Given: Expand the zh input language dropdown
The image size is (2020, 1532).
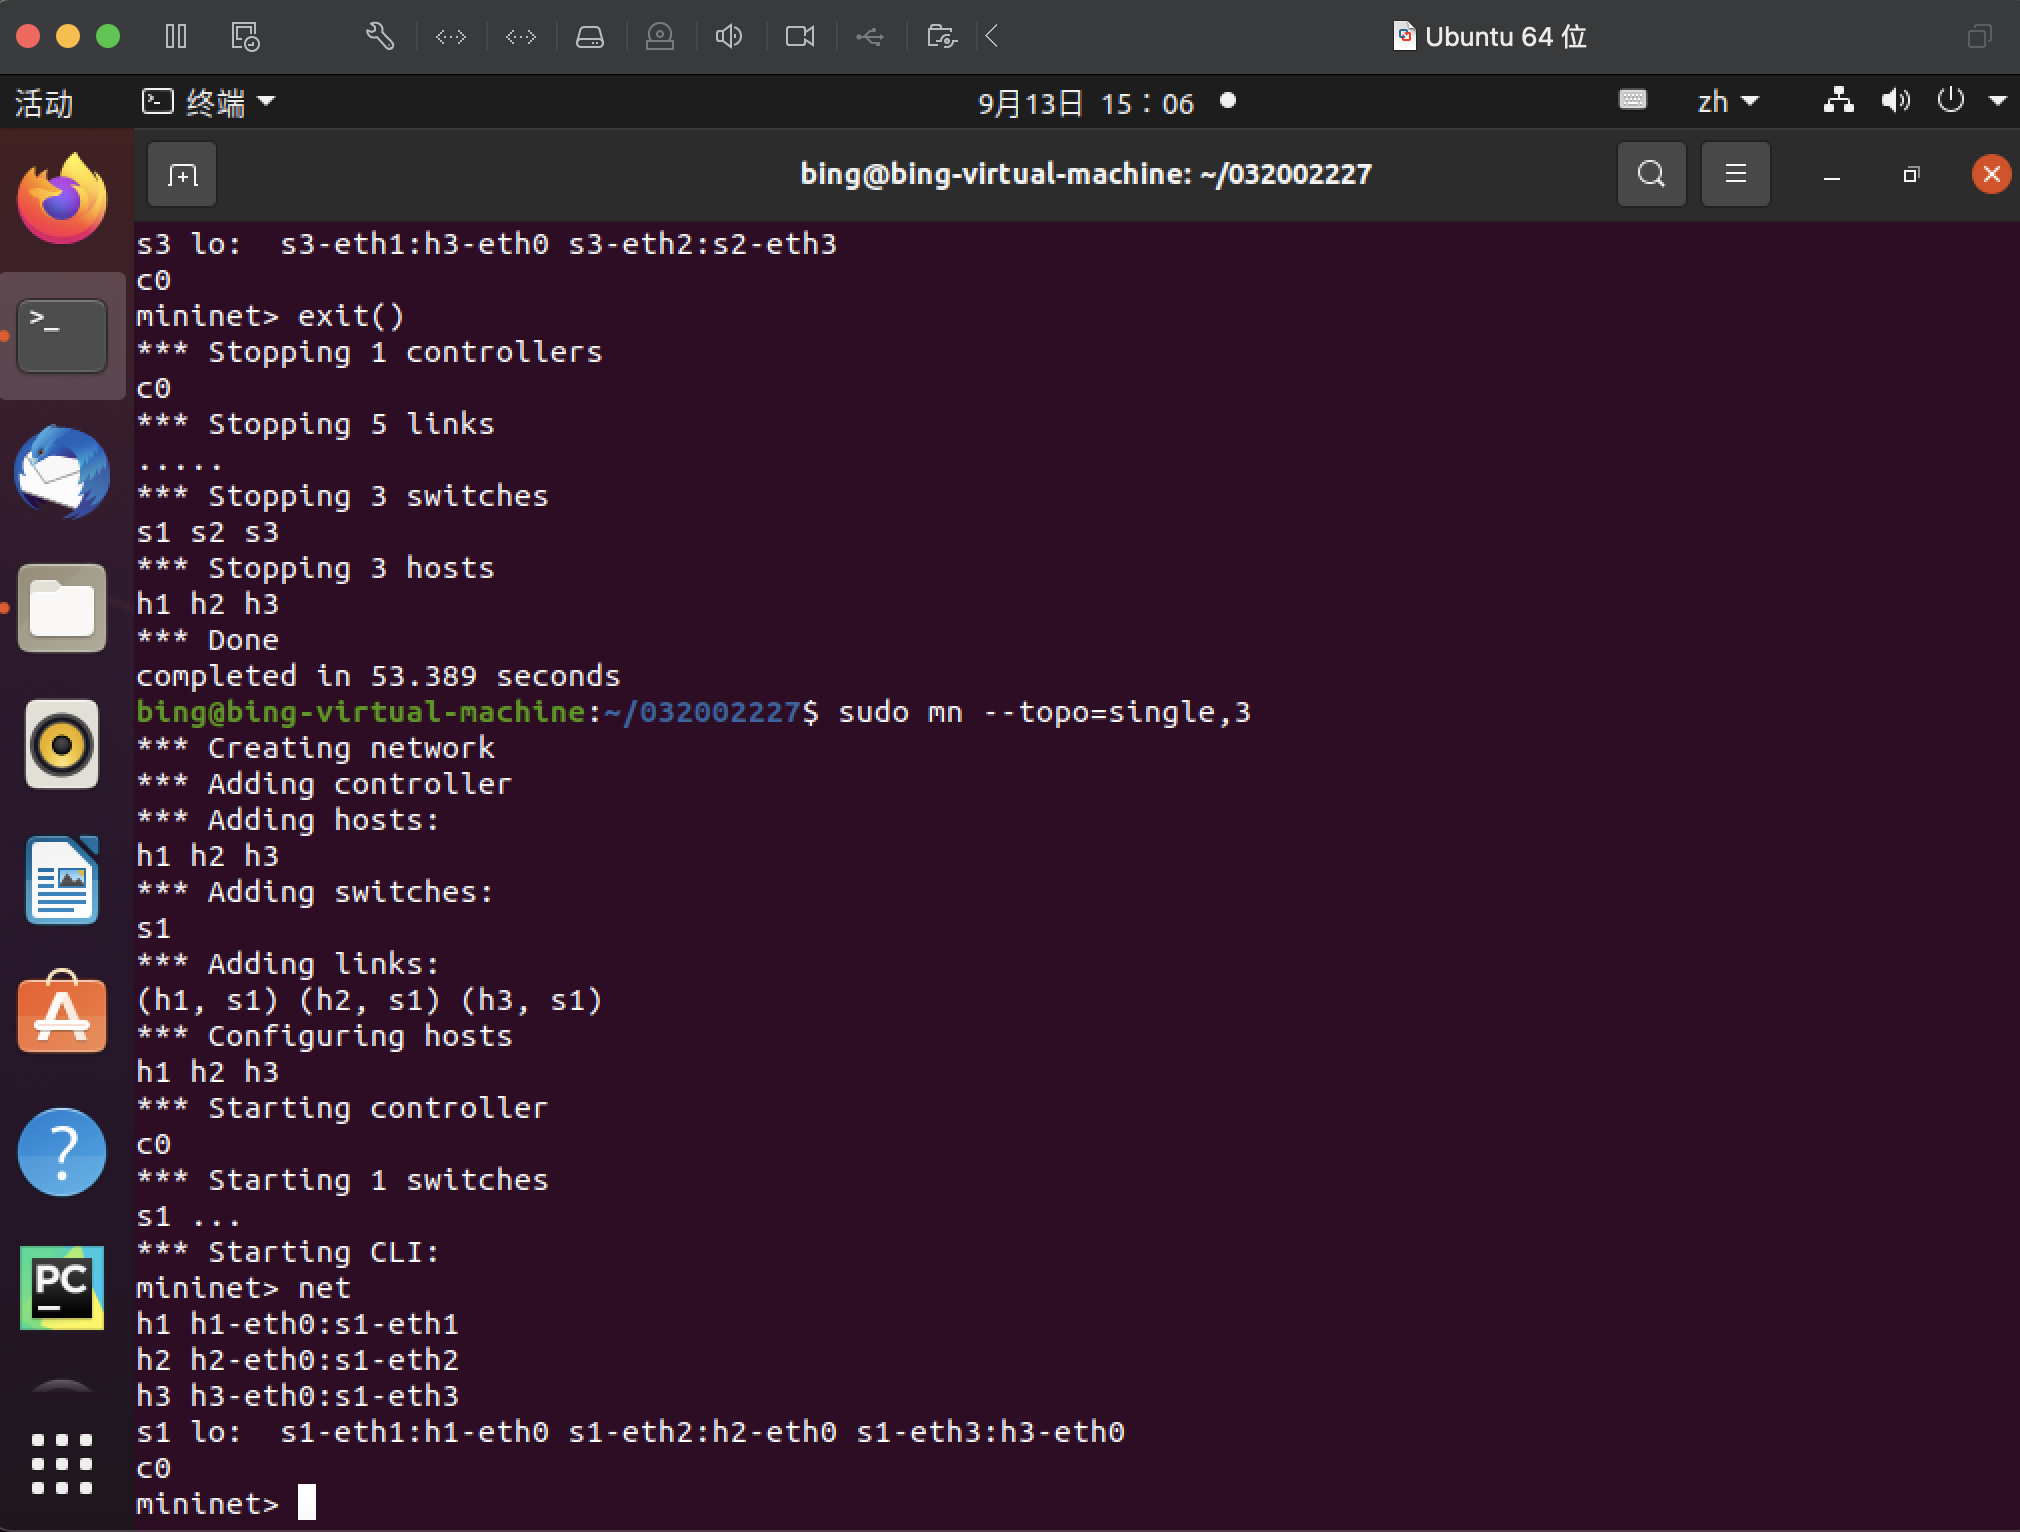Looking at the screenshot, I should 1727,102.
